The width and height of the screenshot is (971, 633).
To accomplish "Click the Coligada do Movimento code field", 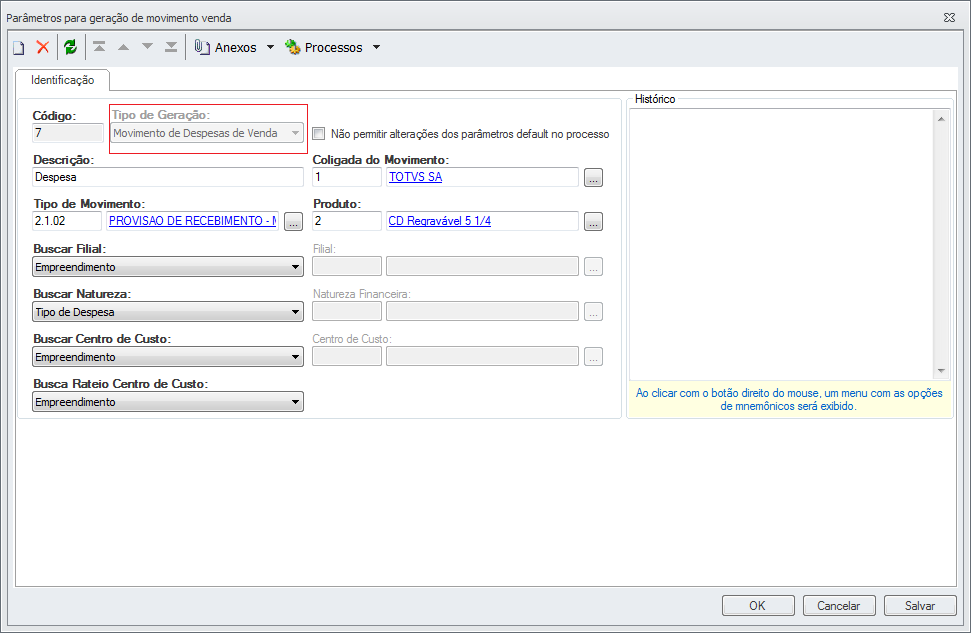I will (x=347, y=177).
